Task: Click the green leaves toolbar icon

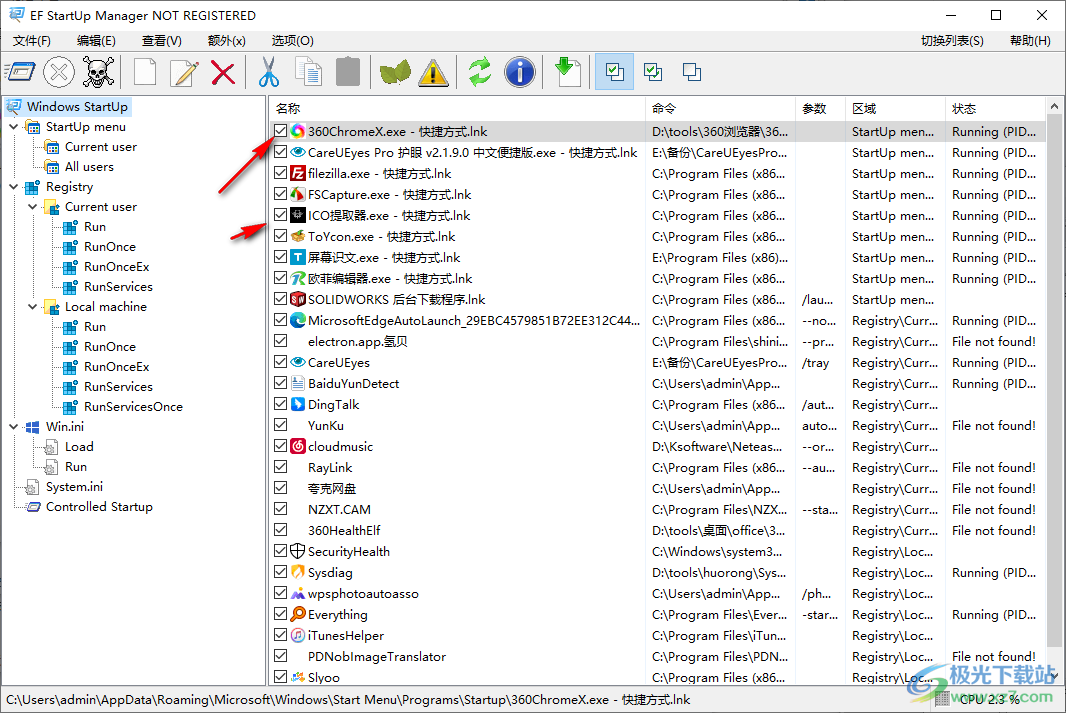Action: click(x=395, y=72)
